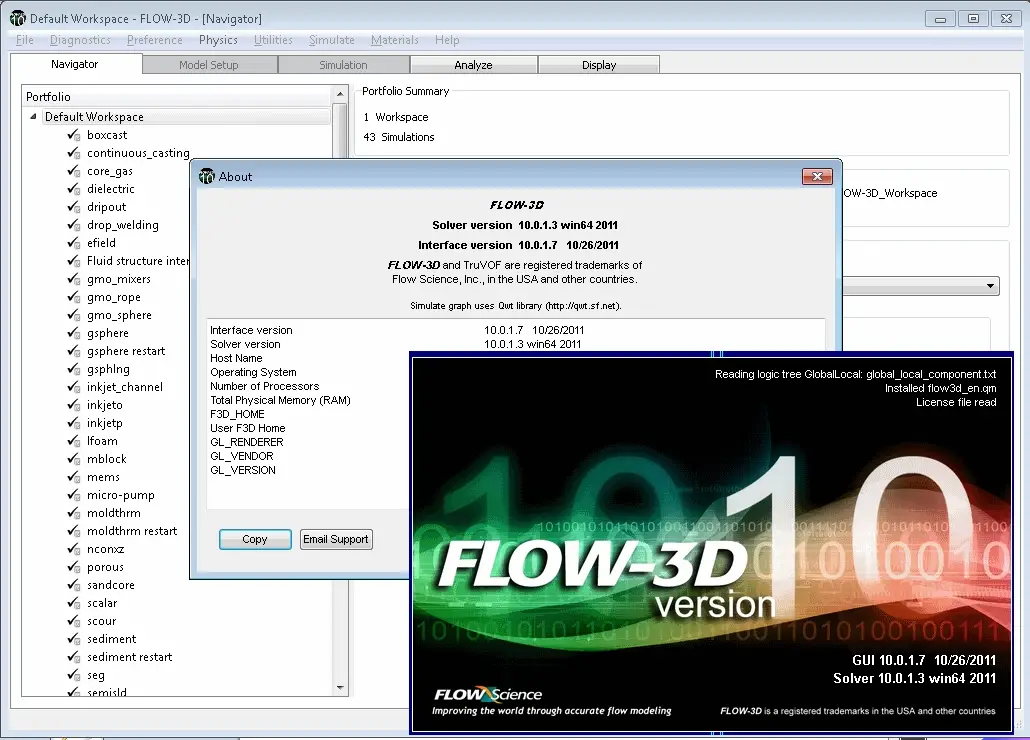Switch to the Navigator tab
The height and width of the screenshot is (740, 1030).
coord(75,64)
